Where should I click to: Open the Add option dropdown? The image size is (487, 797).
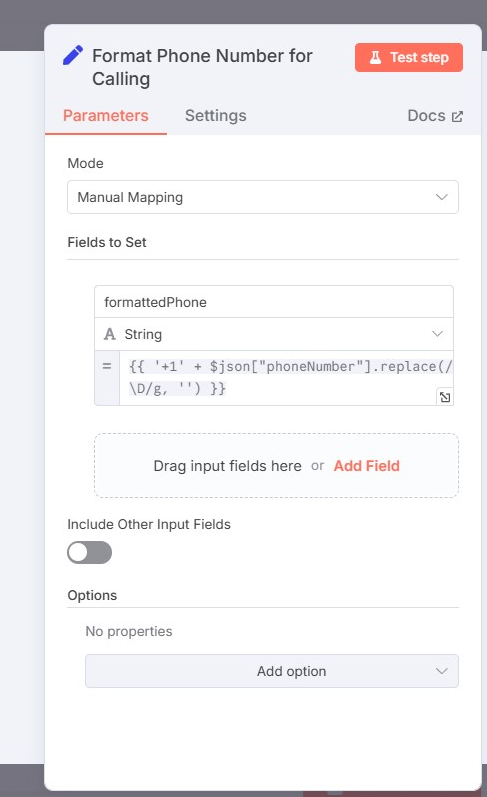tap(272, 671)
